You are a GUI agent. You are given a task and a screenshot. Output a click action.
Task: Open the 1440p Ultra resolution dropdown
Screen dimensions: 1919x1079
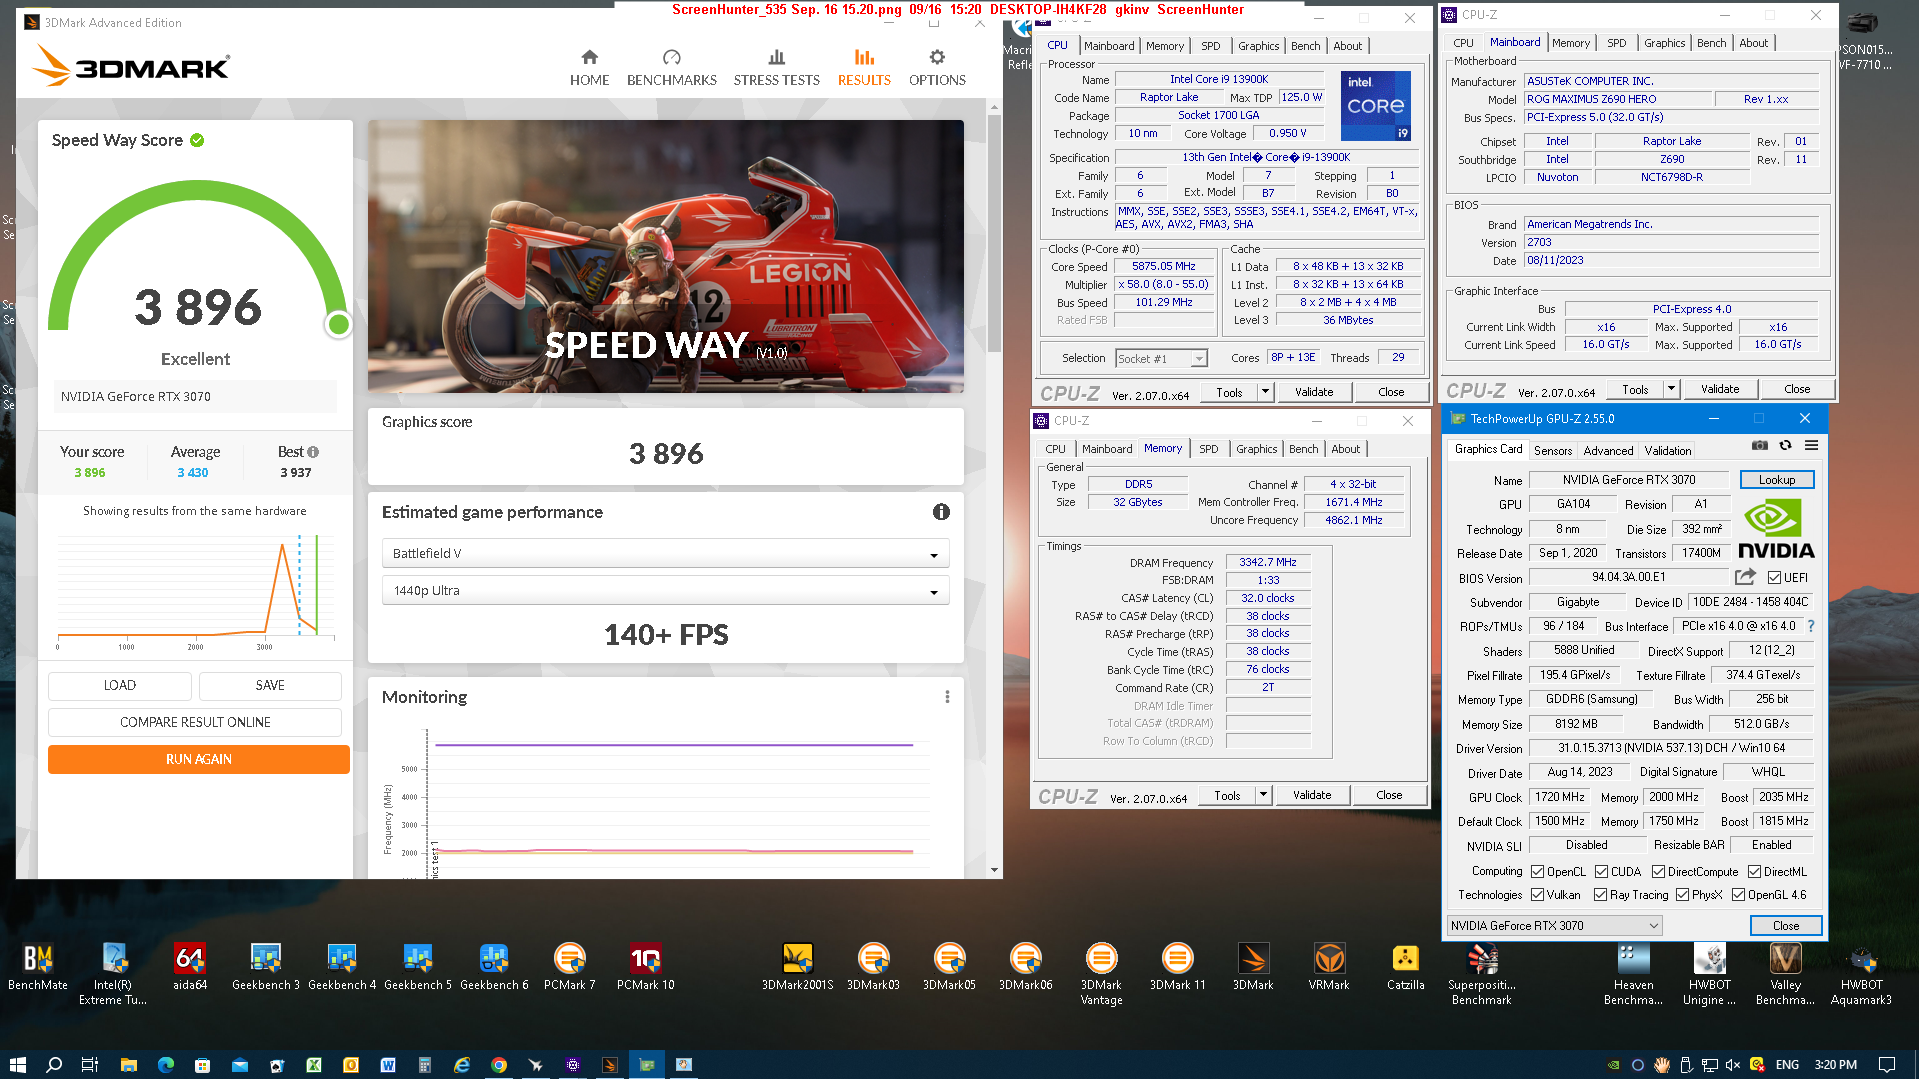(665, 591)
